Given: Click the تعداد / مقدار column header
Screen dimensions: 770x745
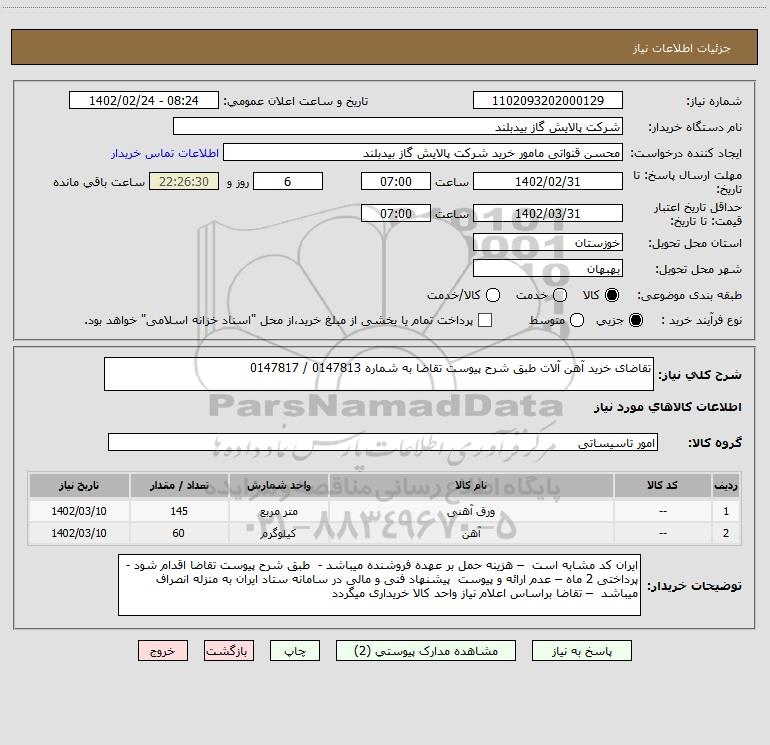Looking at the screenshot, I should 179,486.
